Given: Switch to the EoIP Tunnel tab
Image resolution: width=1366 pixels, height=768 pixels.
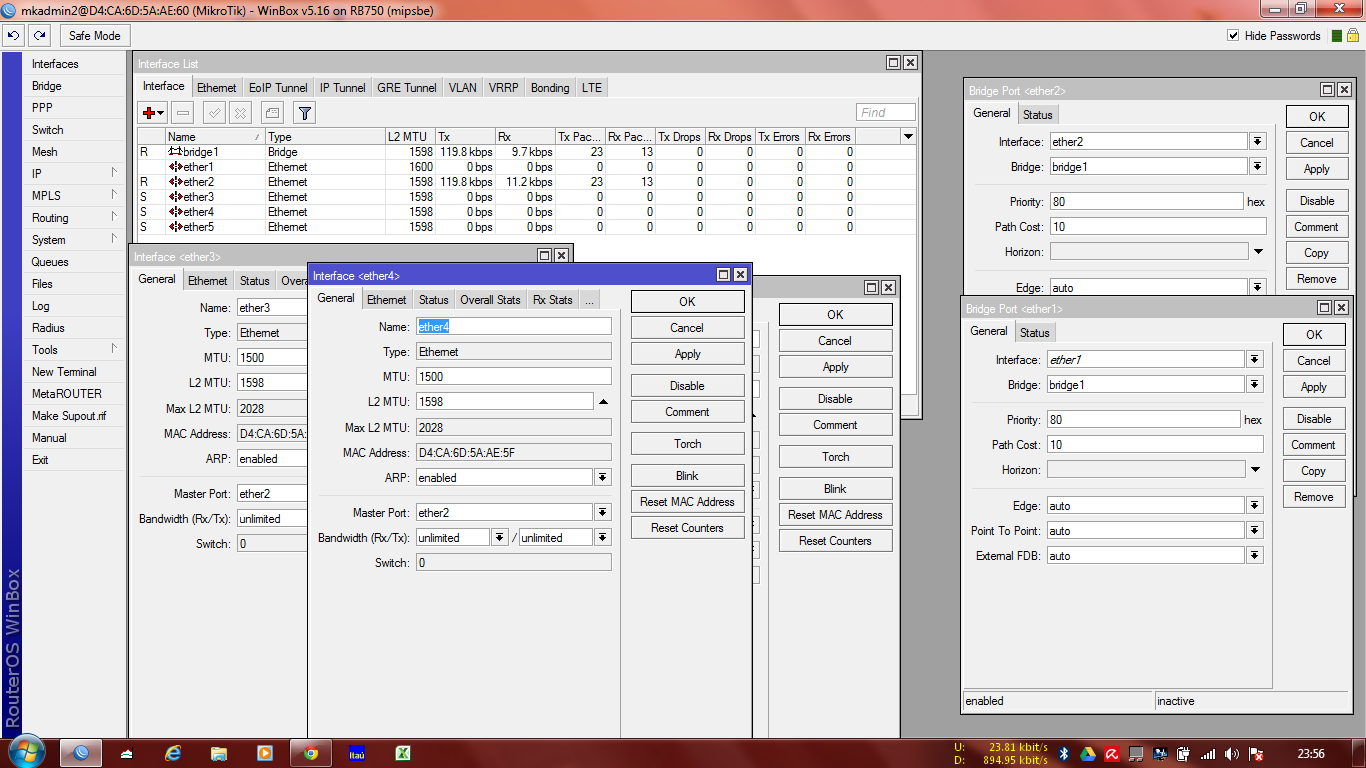Looking at the screenshot, I should [278, 88].
